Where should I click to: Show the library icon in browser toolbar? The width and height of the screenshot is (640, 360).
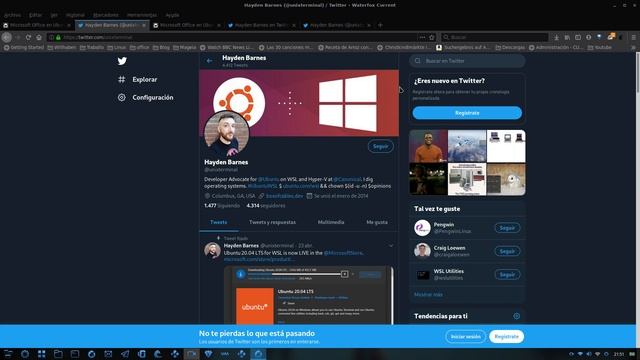tap(567, 37)
